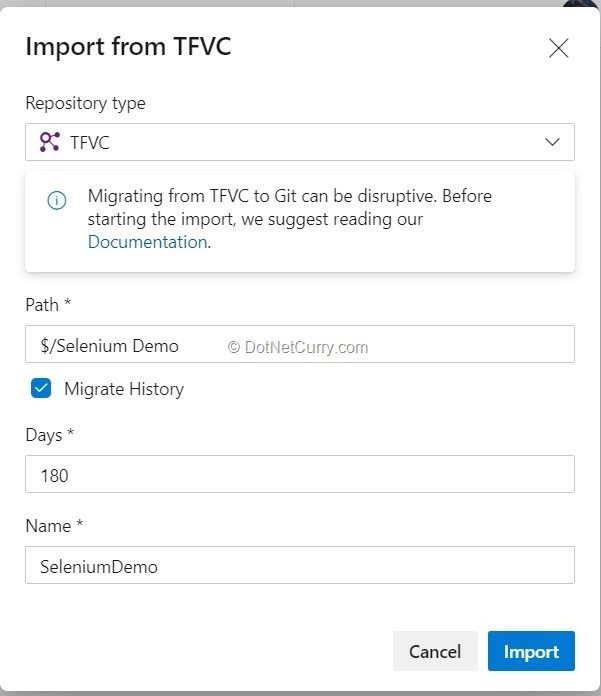
Task: Click the purple TFVC repository icon
Action: click(x=49, y=142)
